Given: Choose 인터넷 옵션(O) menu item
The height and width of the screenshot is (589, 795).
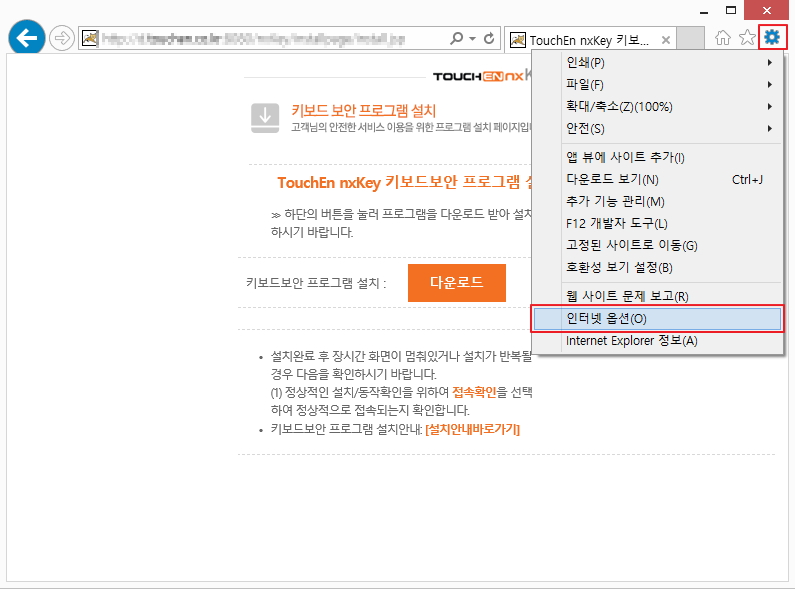Looking at the screenshot, I should point(657,318).
